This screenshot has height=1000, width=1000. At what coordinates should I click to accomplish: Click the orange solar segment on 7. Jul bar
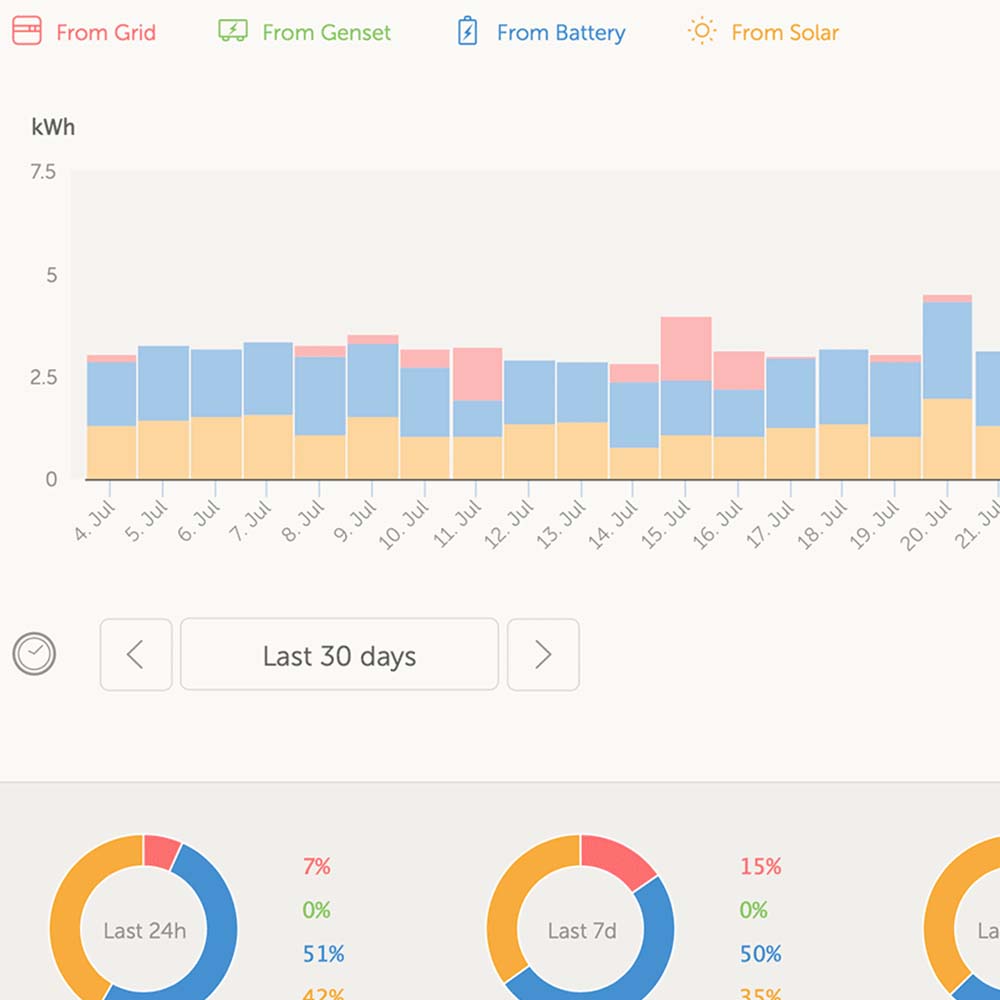[268, 446]
